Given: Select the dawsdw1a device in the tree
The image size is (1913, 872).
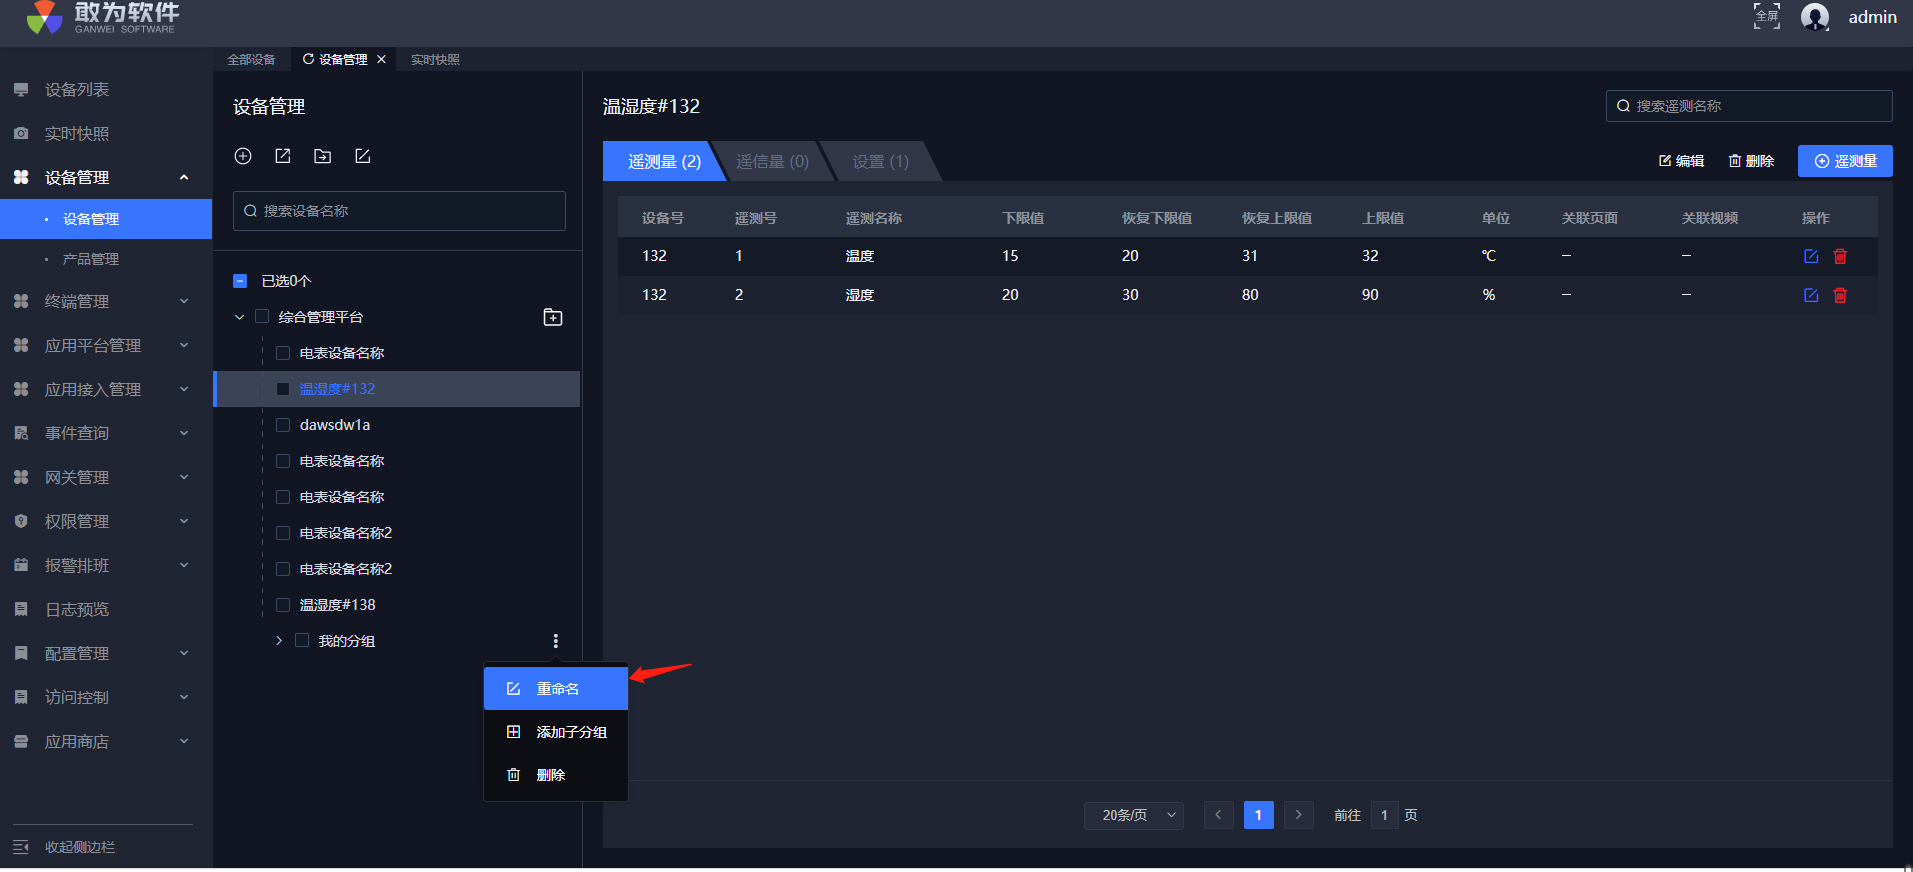Looking at the screenshot, I should (335, 425).
